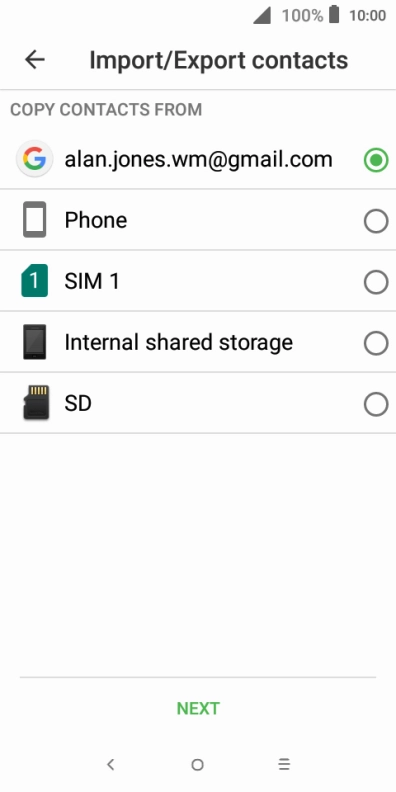Open recent apps navigation button

pos(284,764)
